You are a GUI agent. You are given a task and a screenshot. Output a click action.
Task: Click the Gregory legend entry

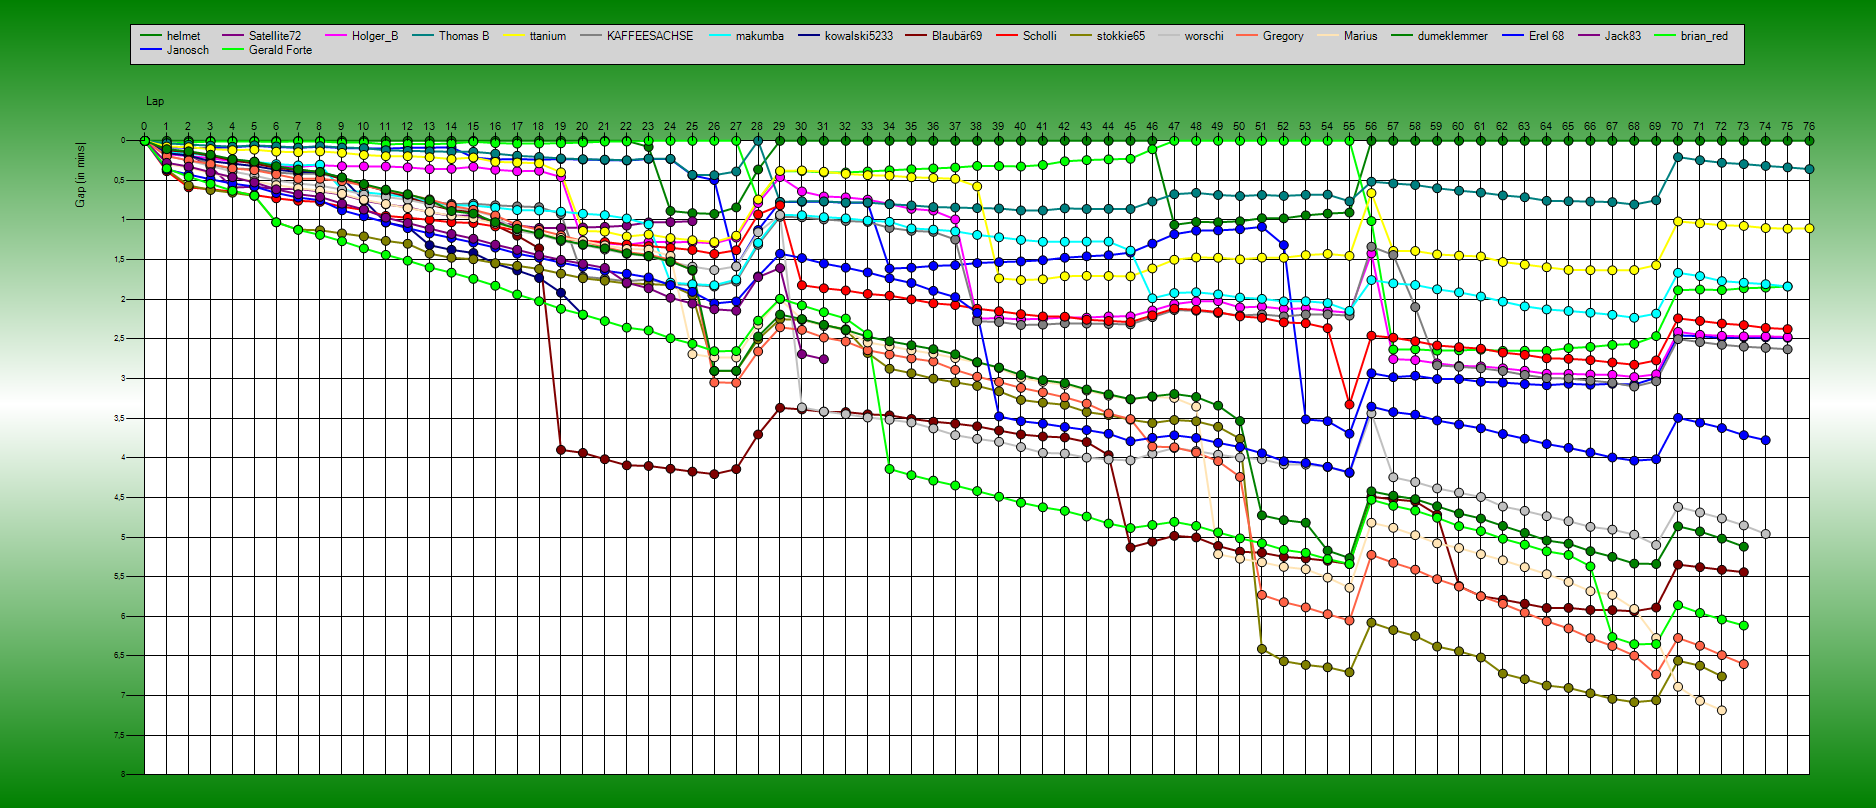coord(1282,36)
